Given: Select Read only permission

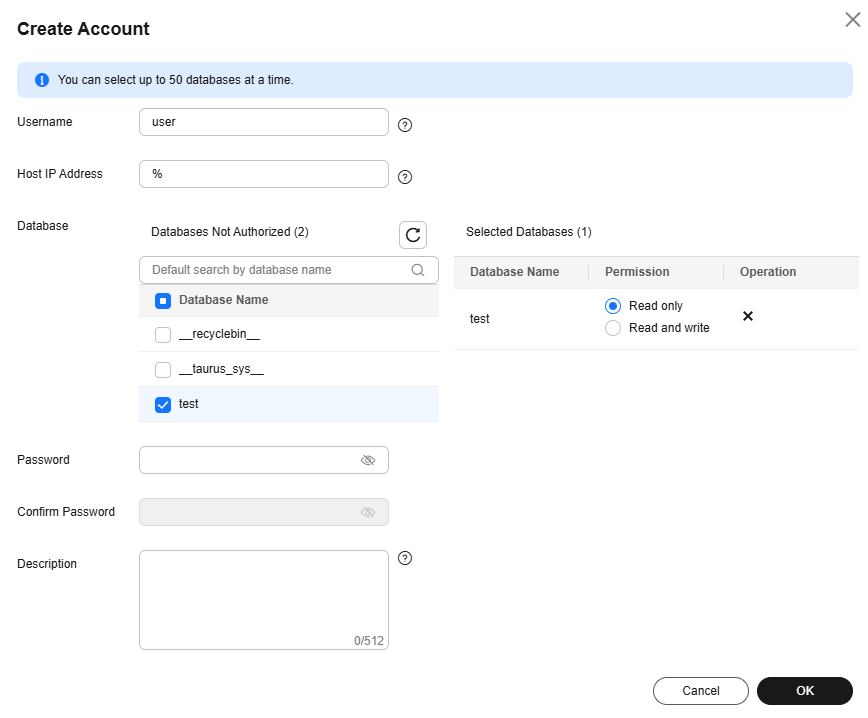Looking at the screenshot, I should 613,306.
